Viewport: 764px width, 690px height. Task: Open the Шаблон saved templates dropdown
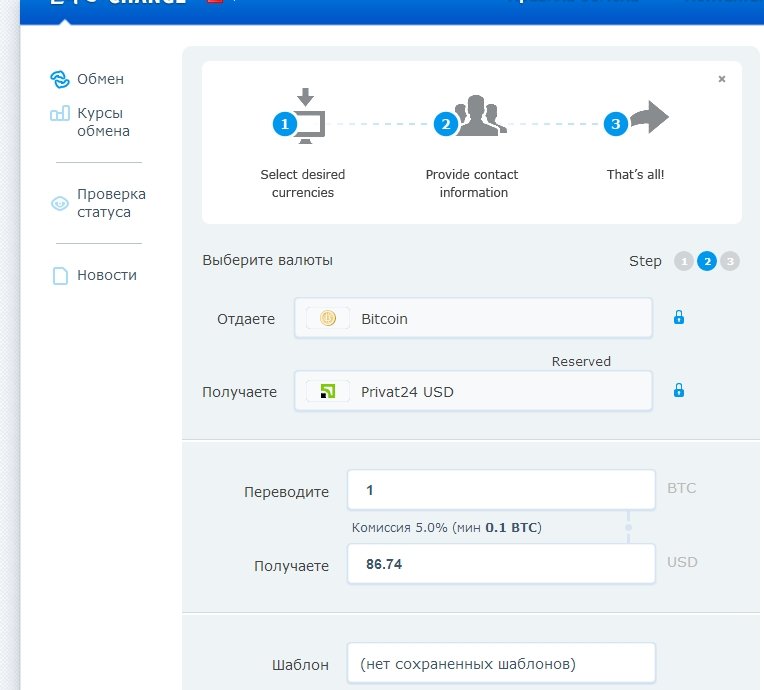(501, 664)
